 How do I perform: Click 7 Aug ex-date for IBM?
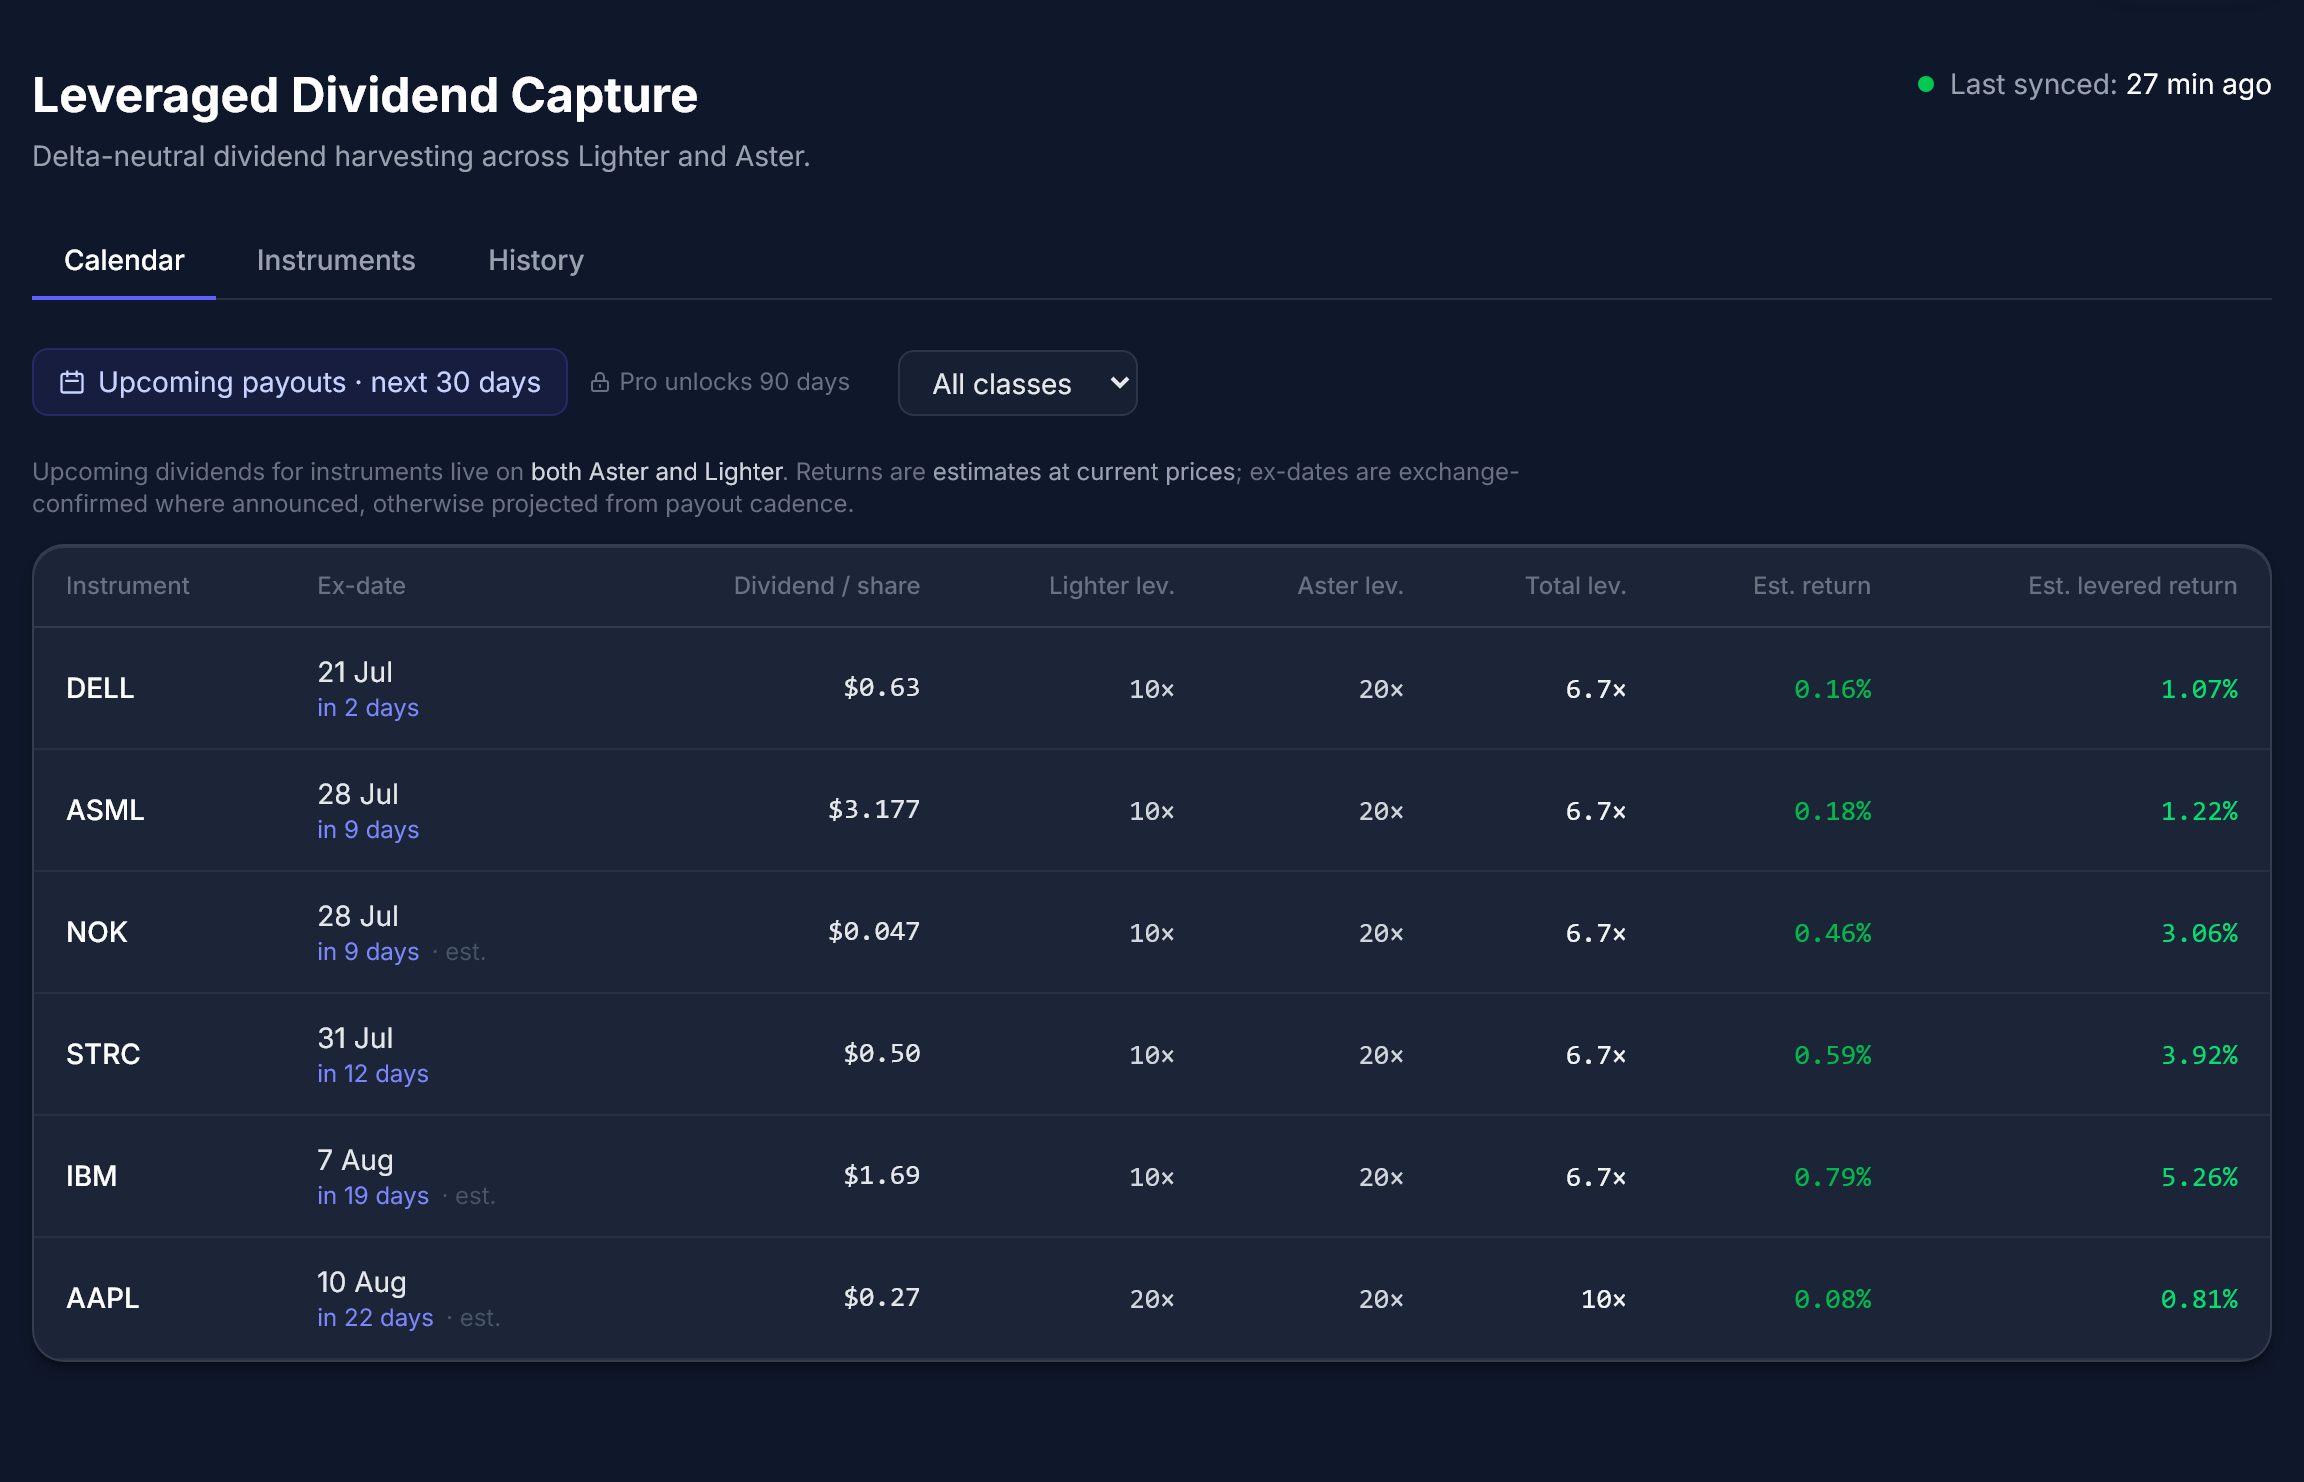tap(355, 1160)
